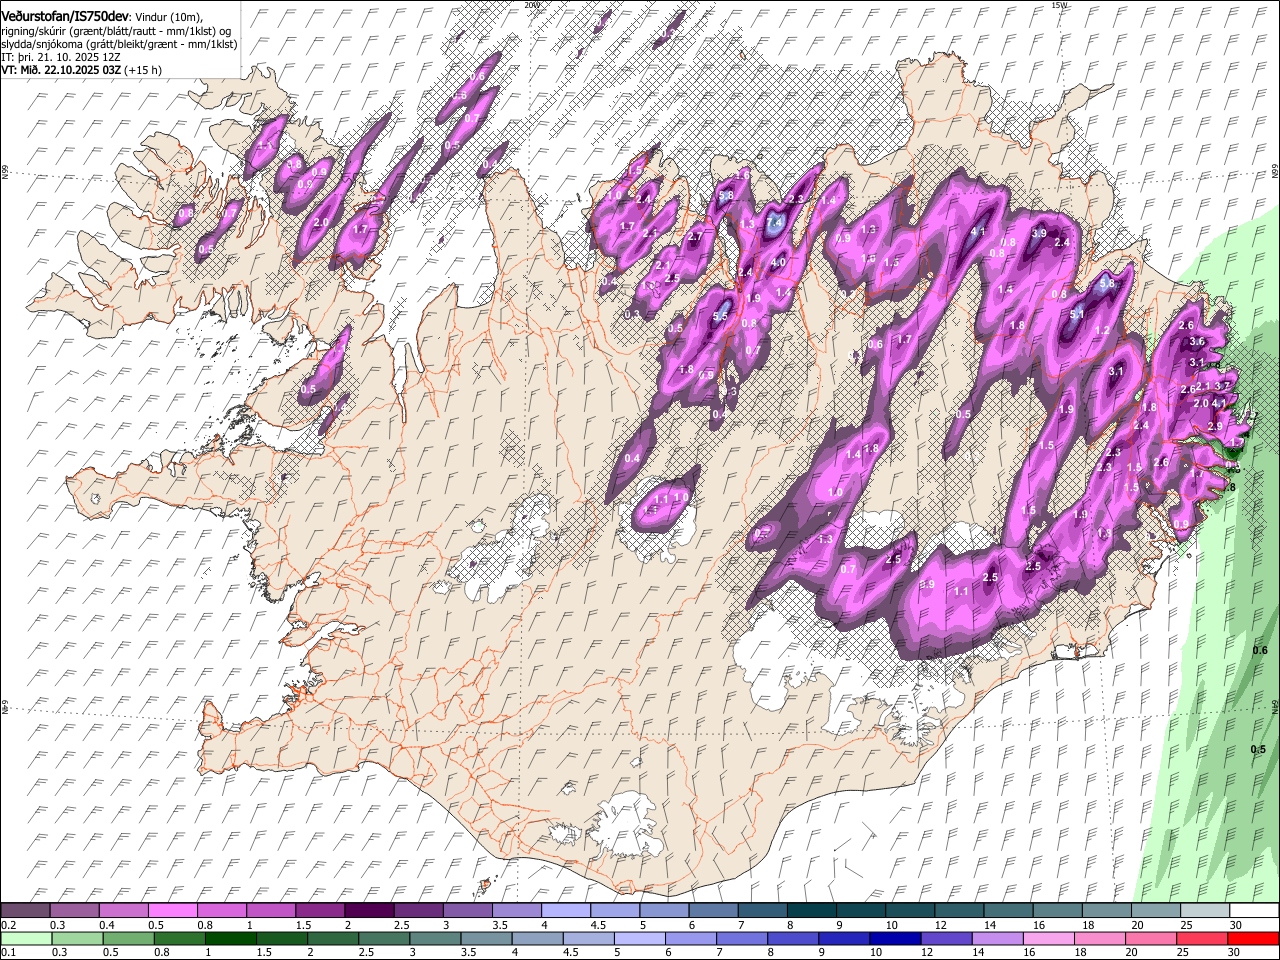
Task: Click the '25' label under the lower legend
Action: (x=1184, y=953)
